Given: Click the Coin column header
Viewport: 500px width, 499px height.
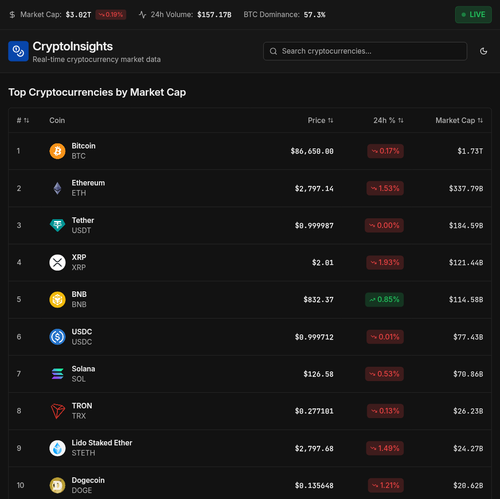Looking at the screenshot, I should tap(57, 120).
